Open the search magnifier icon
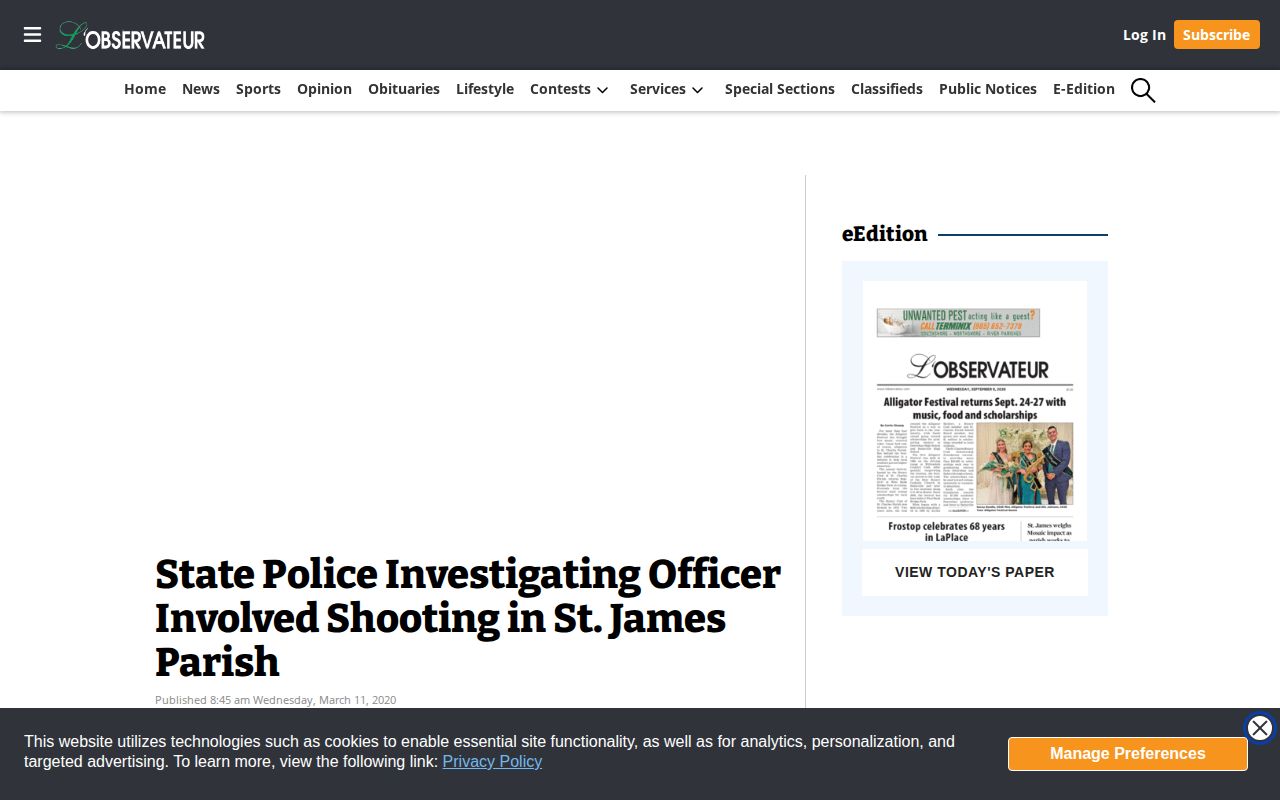Viewport: 1280px width, 800px height. tap(1143, 90)
